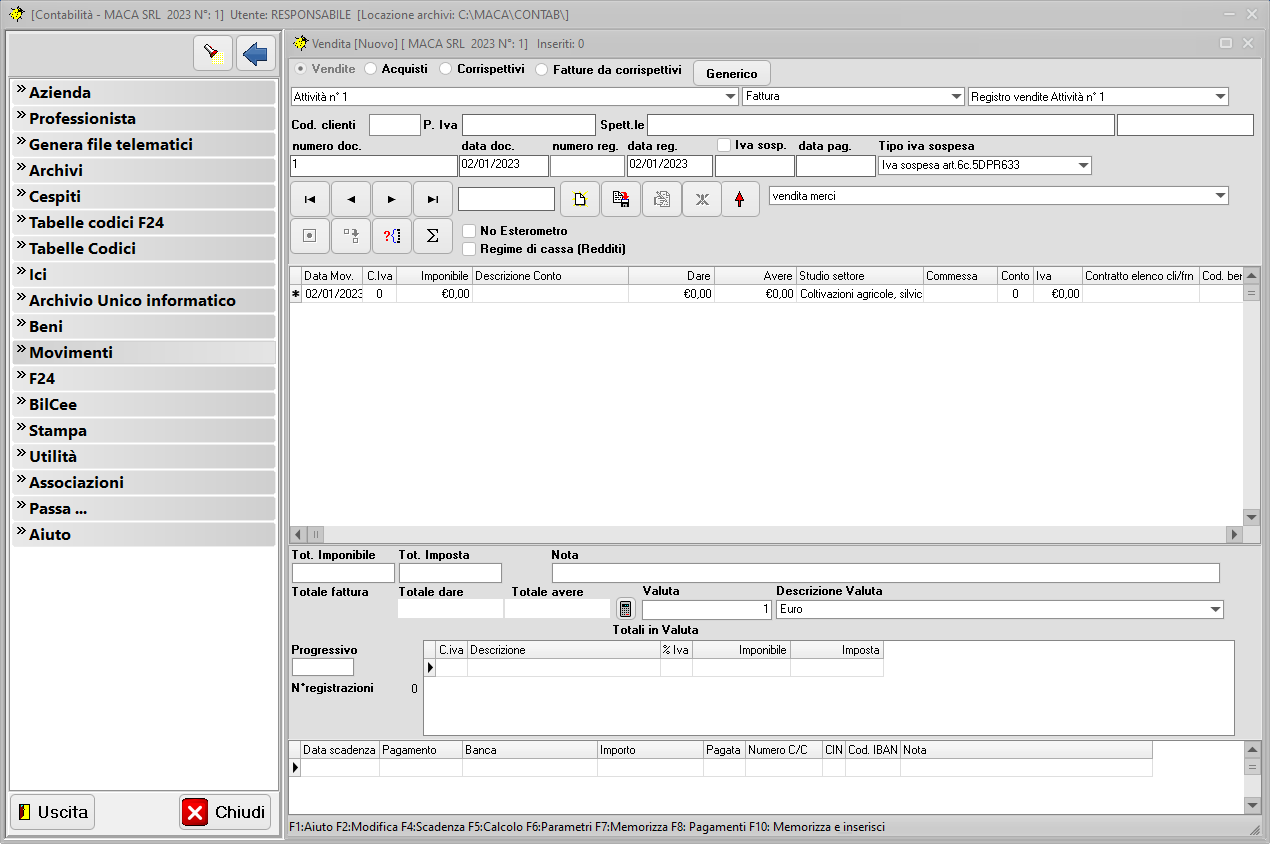Open the Descrizione Valuta Euro dropdown

pyautogui.click(x=1215, y=609)
